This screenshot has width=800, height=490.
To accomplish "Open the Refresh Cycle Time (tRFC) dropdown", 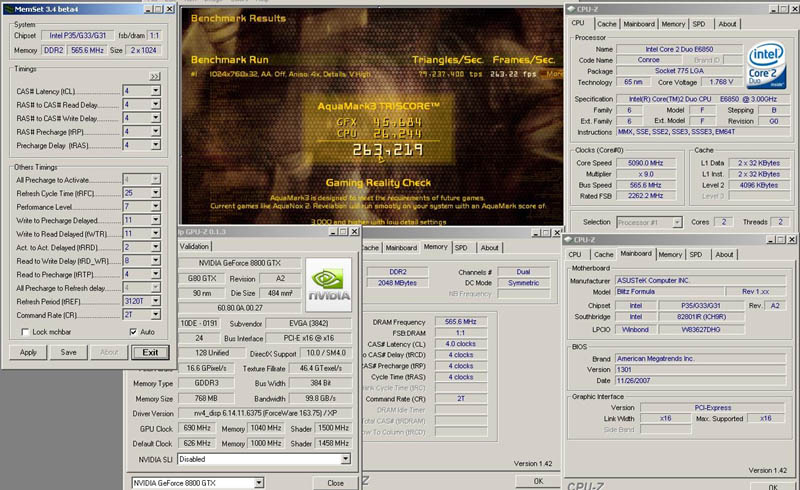I will [155, 193].
